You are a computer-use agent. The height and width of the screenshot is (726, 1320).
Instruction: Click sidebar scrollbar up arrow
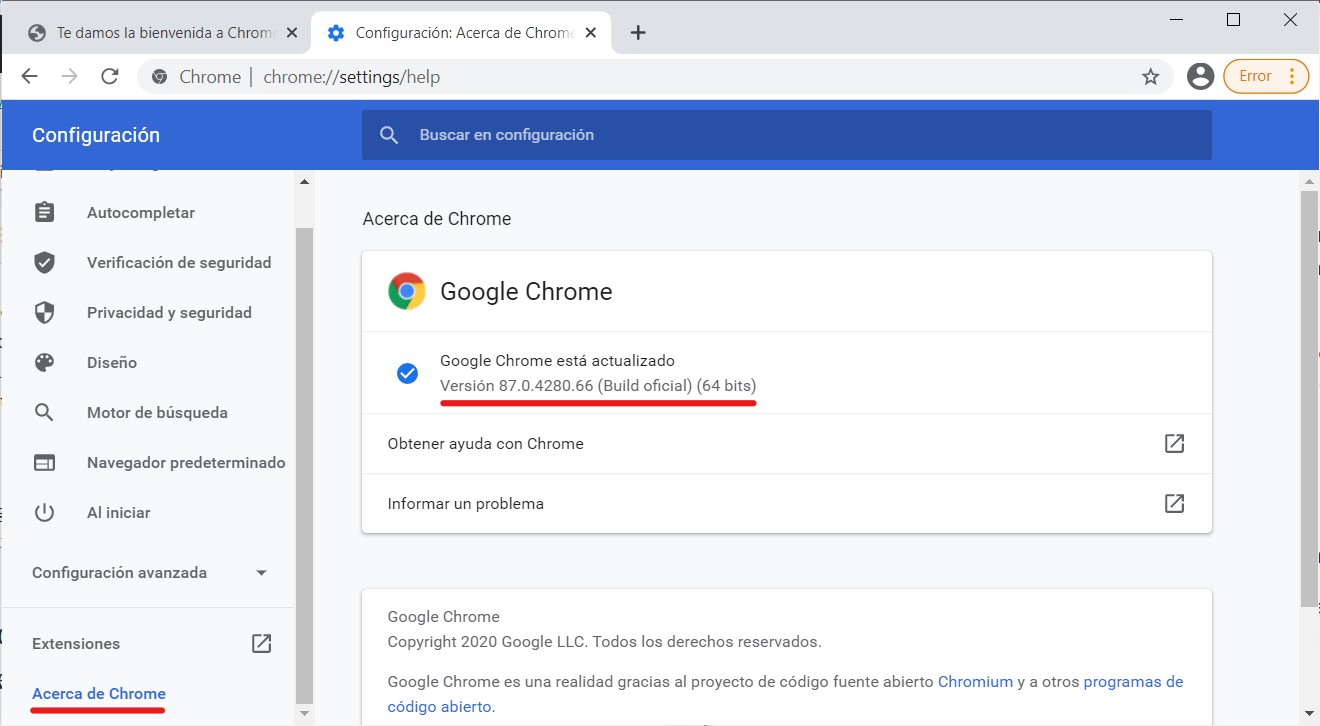pyautogui.click(x=305, y=181)
